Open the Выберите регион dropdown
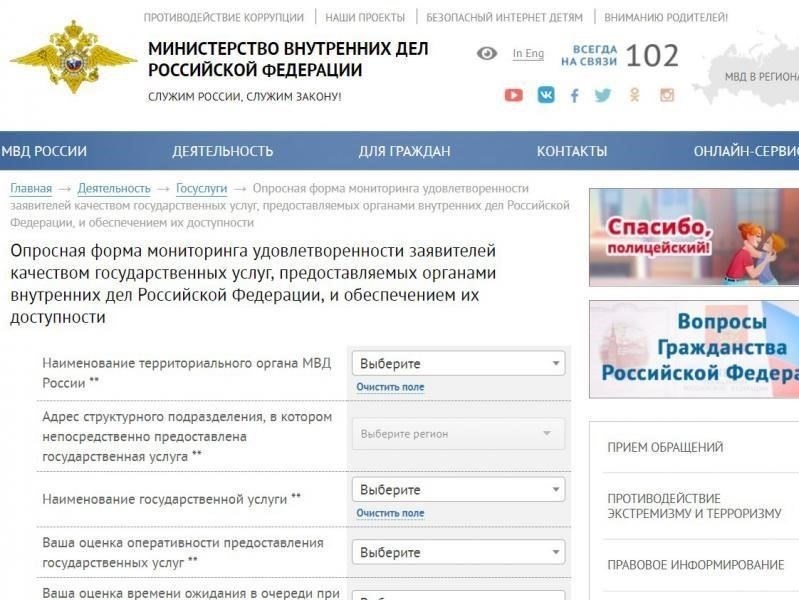Screen dimensions: 799x600 click(x=458, y=434)
